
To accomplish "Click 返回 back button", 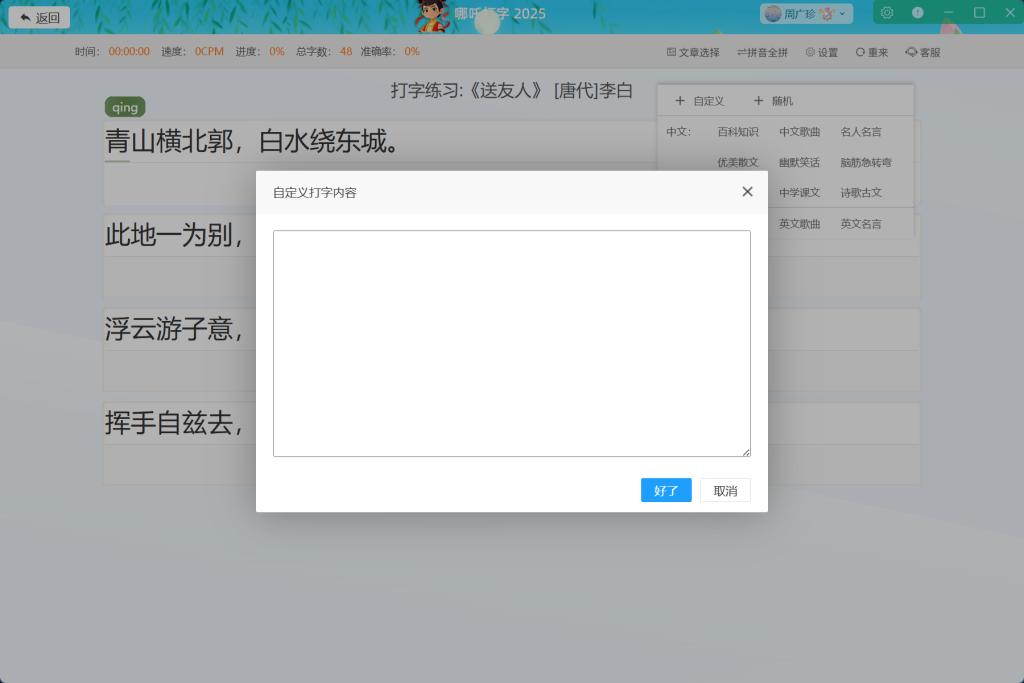I will coord(40,17).
